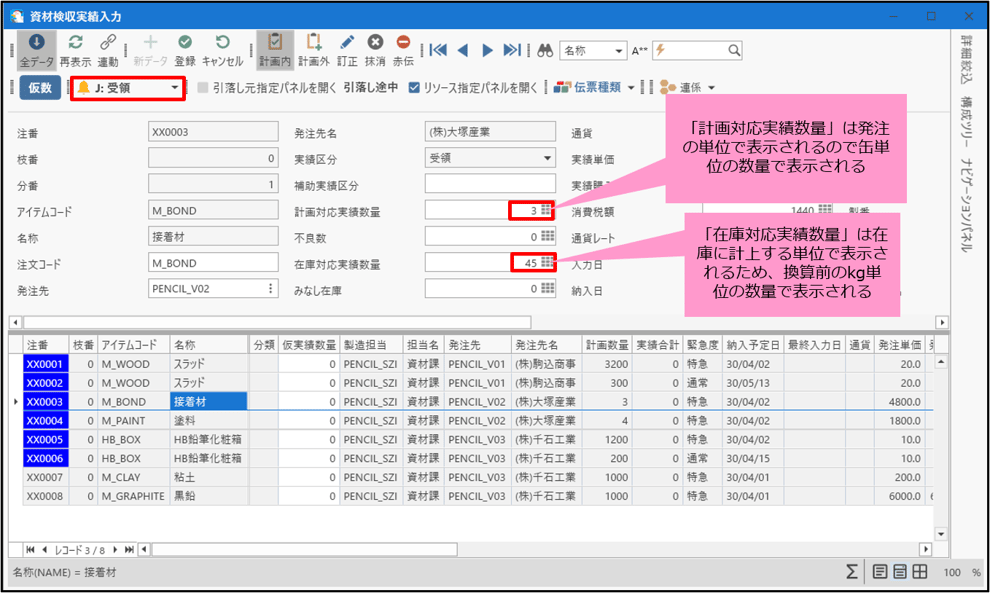Image resolution: width=990 pixels, height=593 pixels.
Task: Click the 再表示 refresh icon
Action: (75, 43)
